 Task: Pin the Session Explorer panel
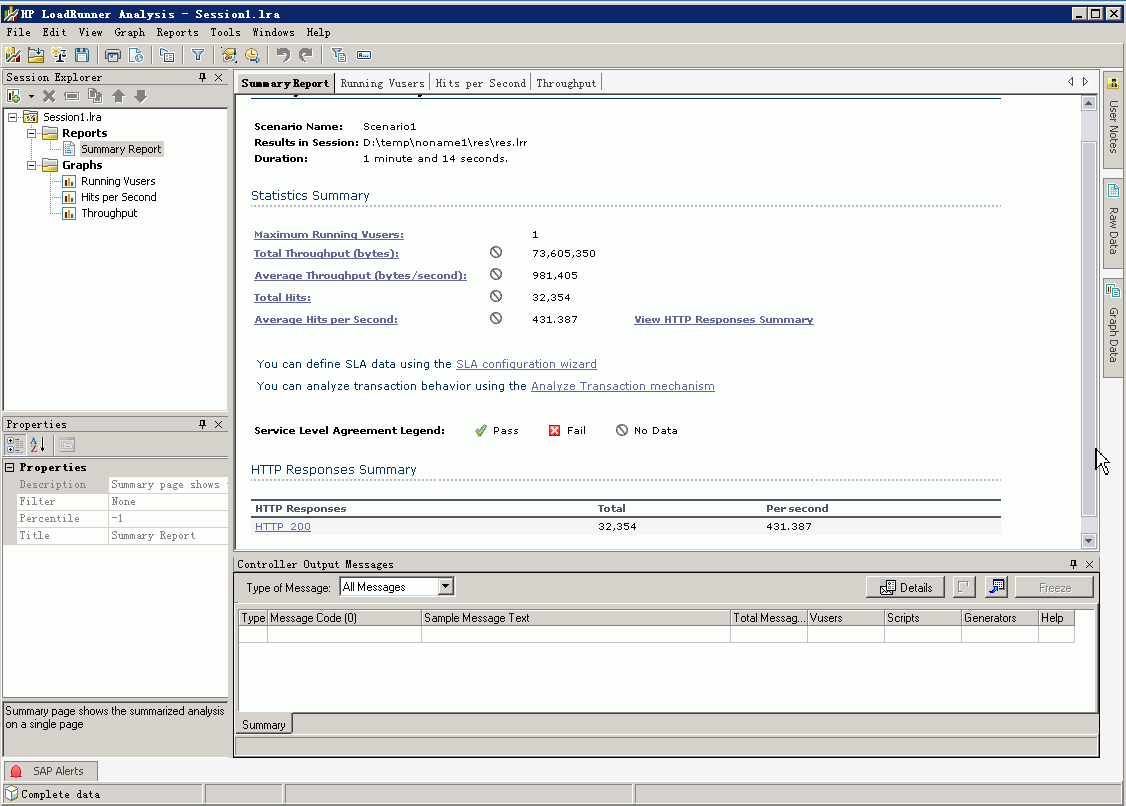(203, 77)
